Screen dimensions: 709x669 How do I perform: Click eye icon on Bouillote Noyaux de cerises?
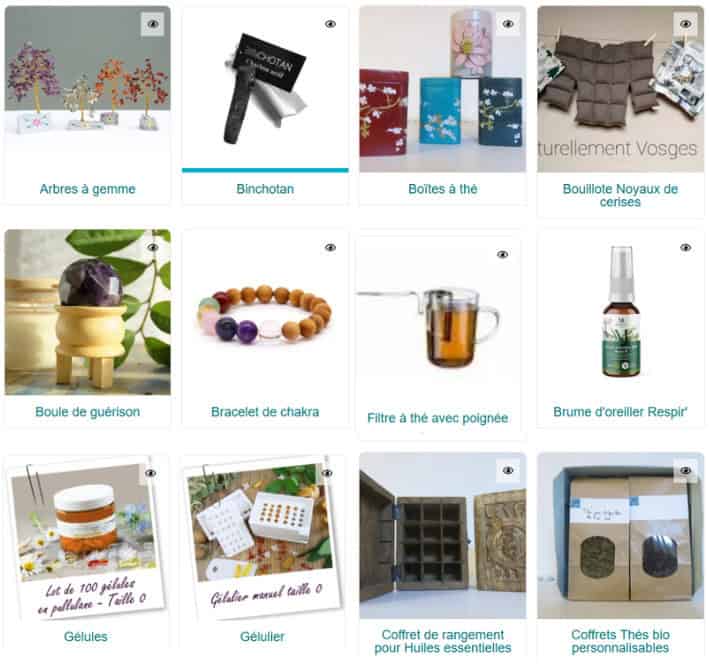point(686,24)
